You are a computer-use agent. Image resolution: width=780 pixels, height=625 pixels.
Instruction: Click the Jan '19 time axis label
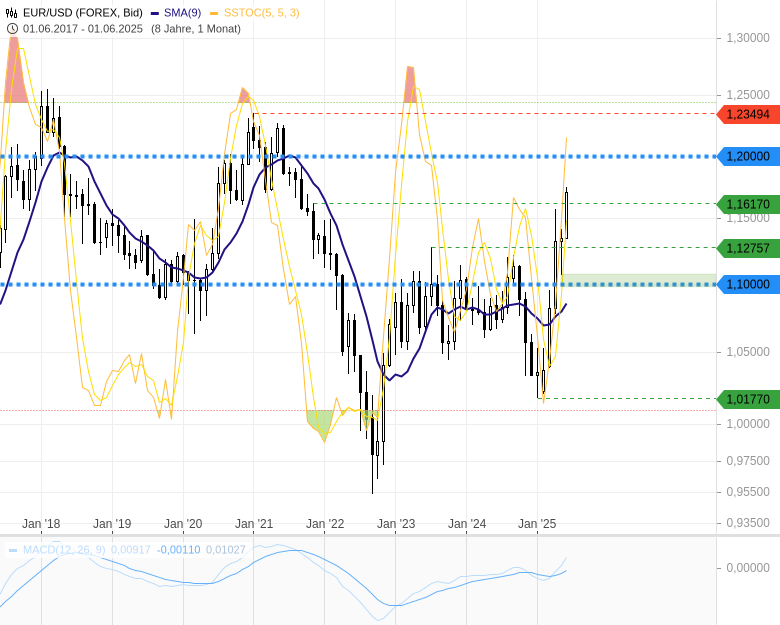(112, 523)
